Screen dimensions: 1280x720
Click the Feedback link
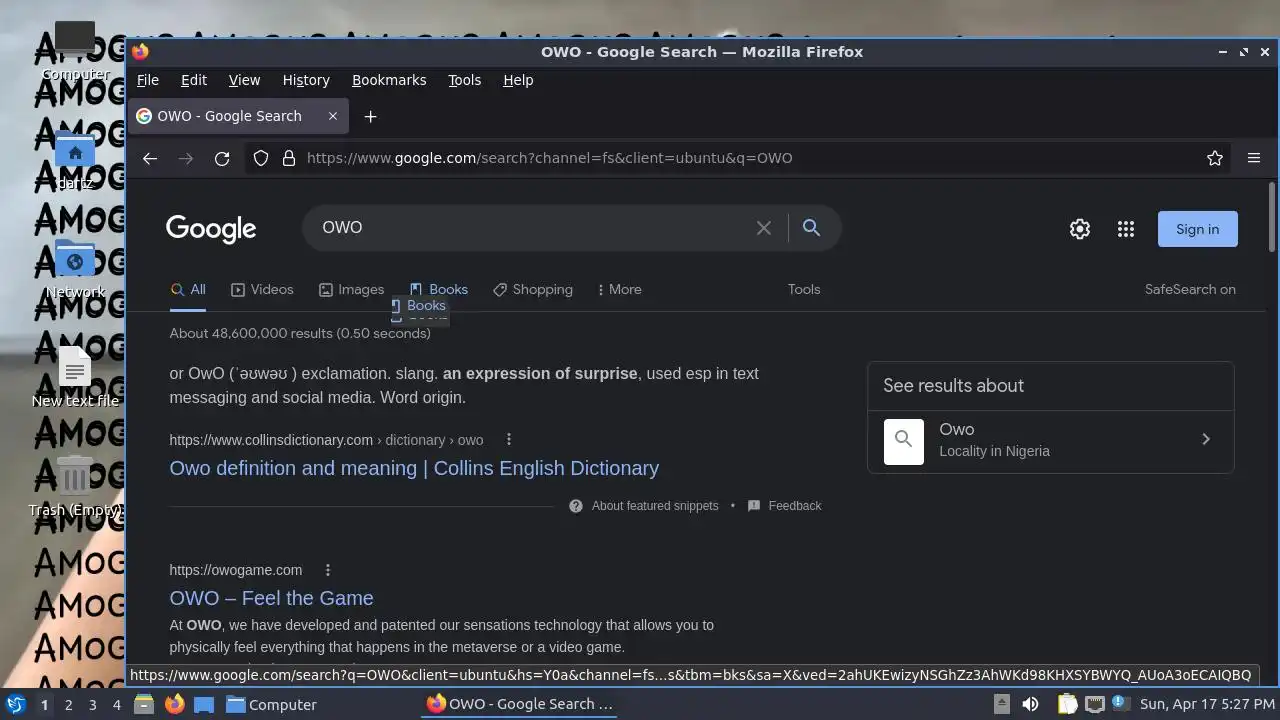[795, 506]
